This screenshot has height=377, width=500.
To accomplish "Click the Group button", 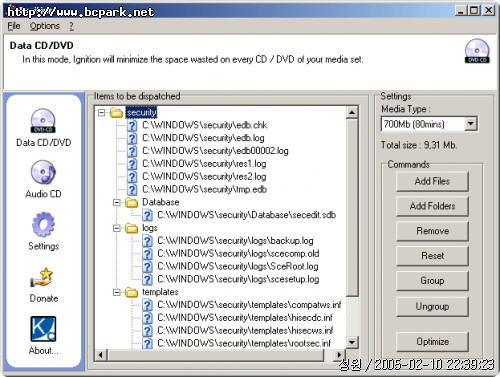I will click(432, 281).
